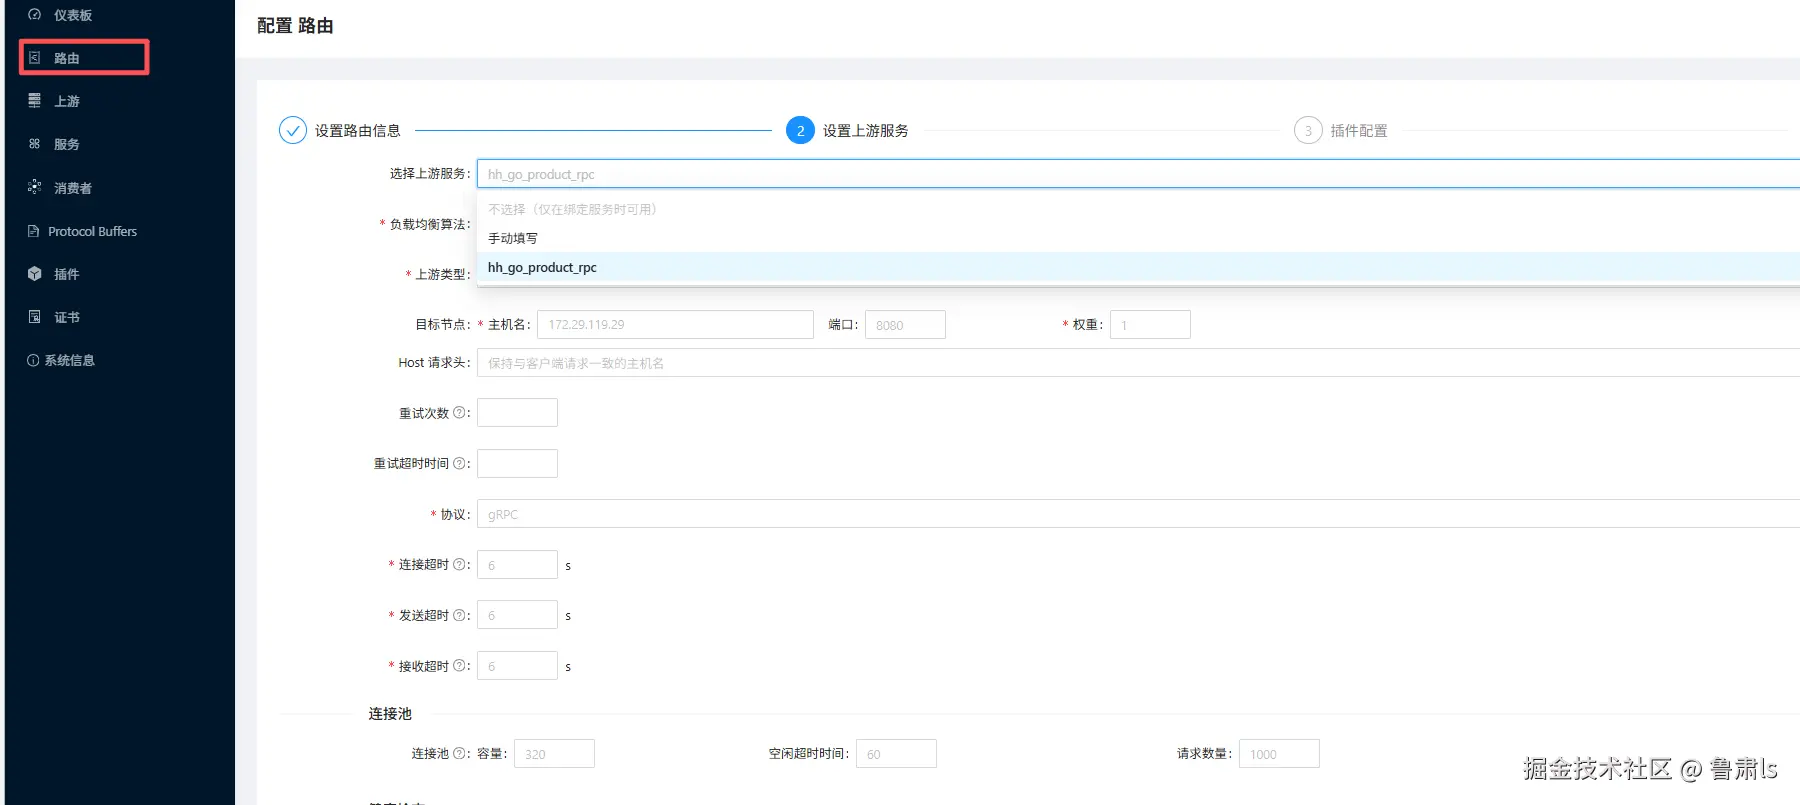This screenshot has height=805, width=1800.
Task: Click the step 1 checkmark circle
Action: tap(292, 131)
